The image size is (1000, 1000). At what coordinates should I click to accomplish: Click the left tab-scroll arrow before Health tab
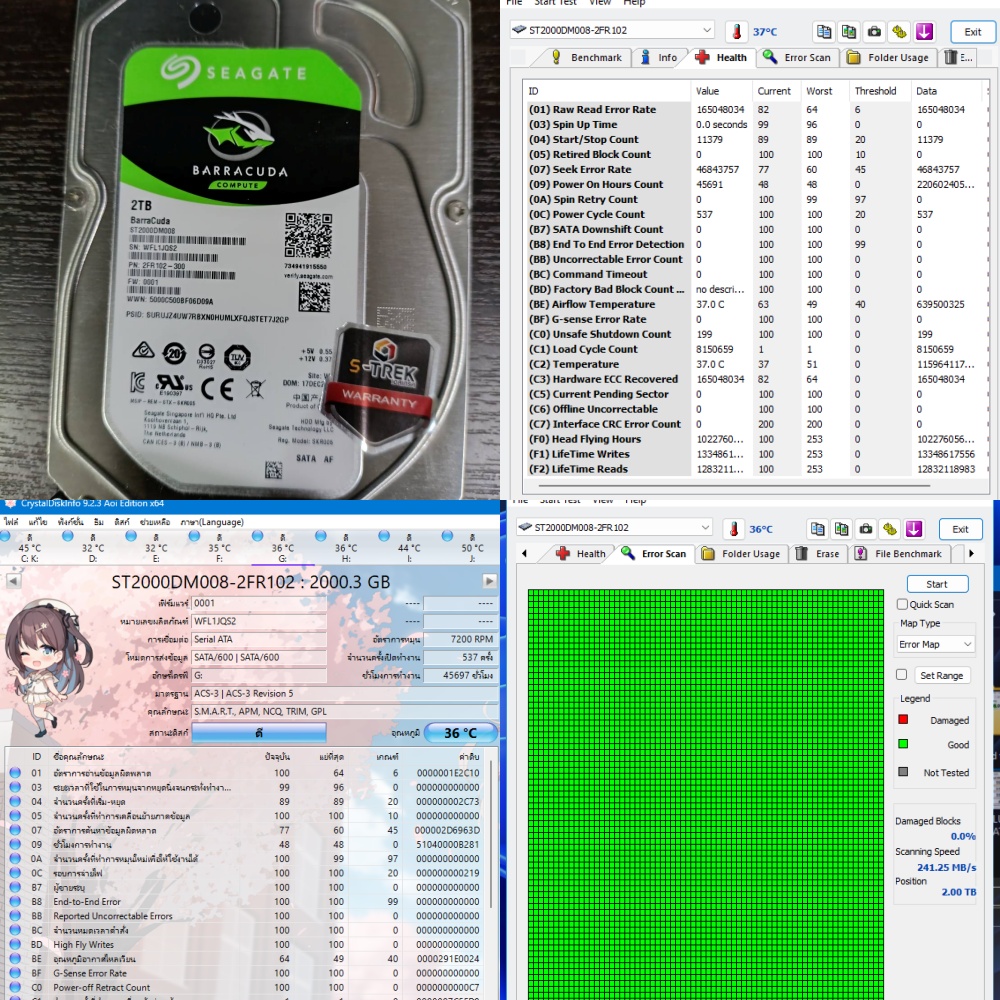point(524,554)
